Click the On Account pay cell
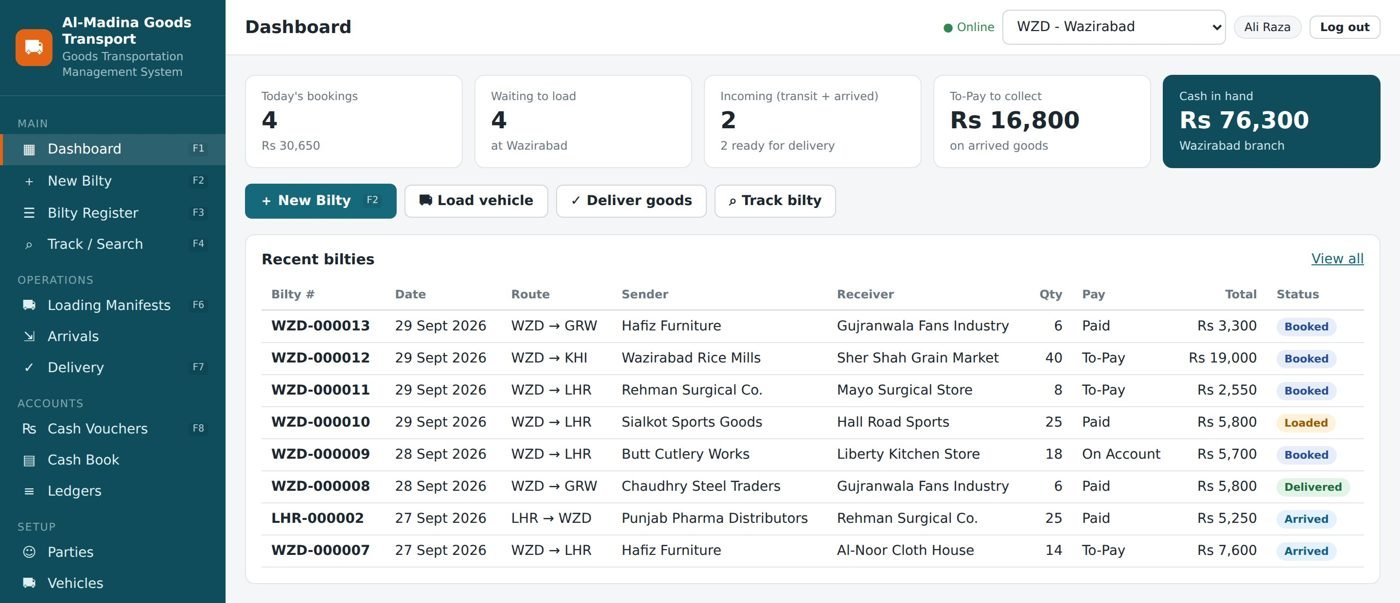Viewport: 1400px width, 603px height. [1121, 454]
